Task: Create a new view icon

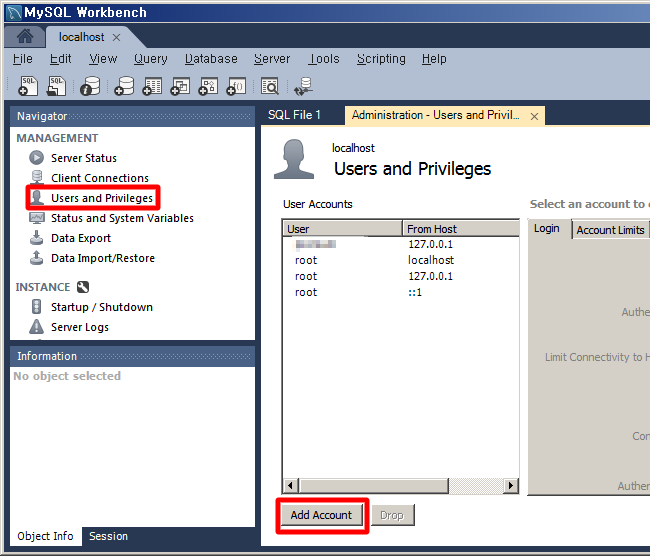Action: pos(180,86)
